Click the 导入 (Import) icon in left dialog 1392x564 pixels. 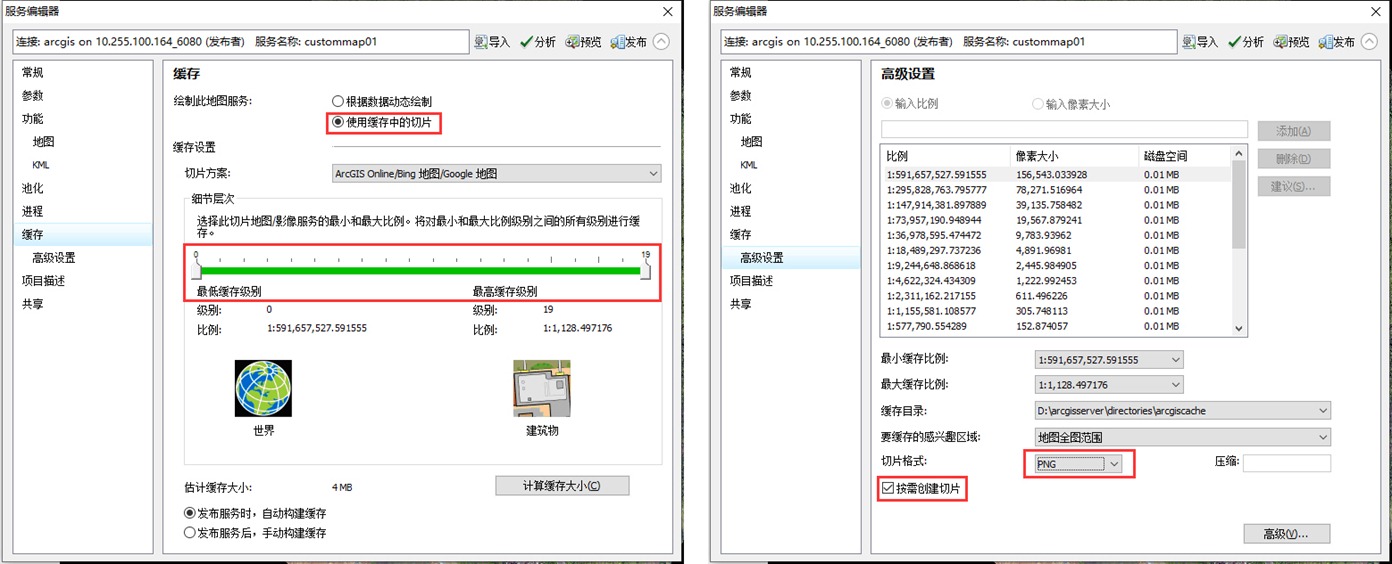(483, 42)
